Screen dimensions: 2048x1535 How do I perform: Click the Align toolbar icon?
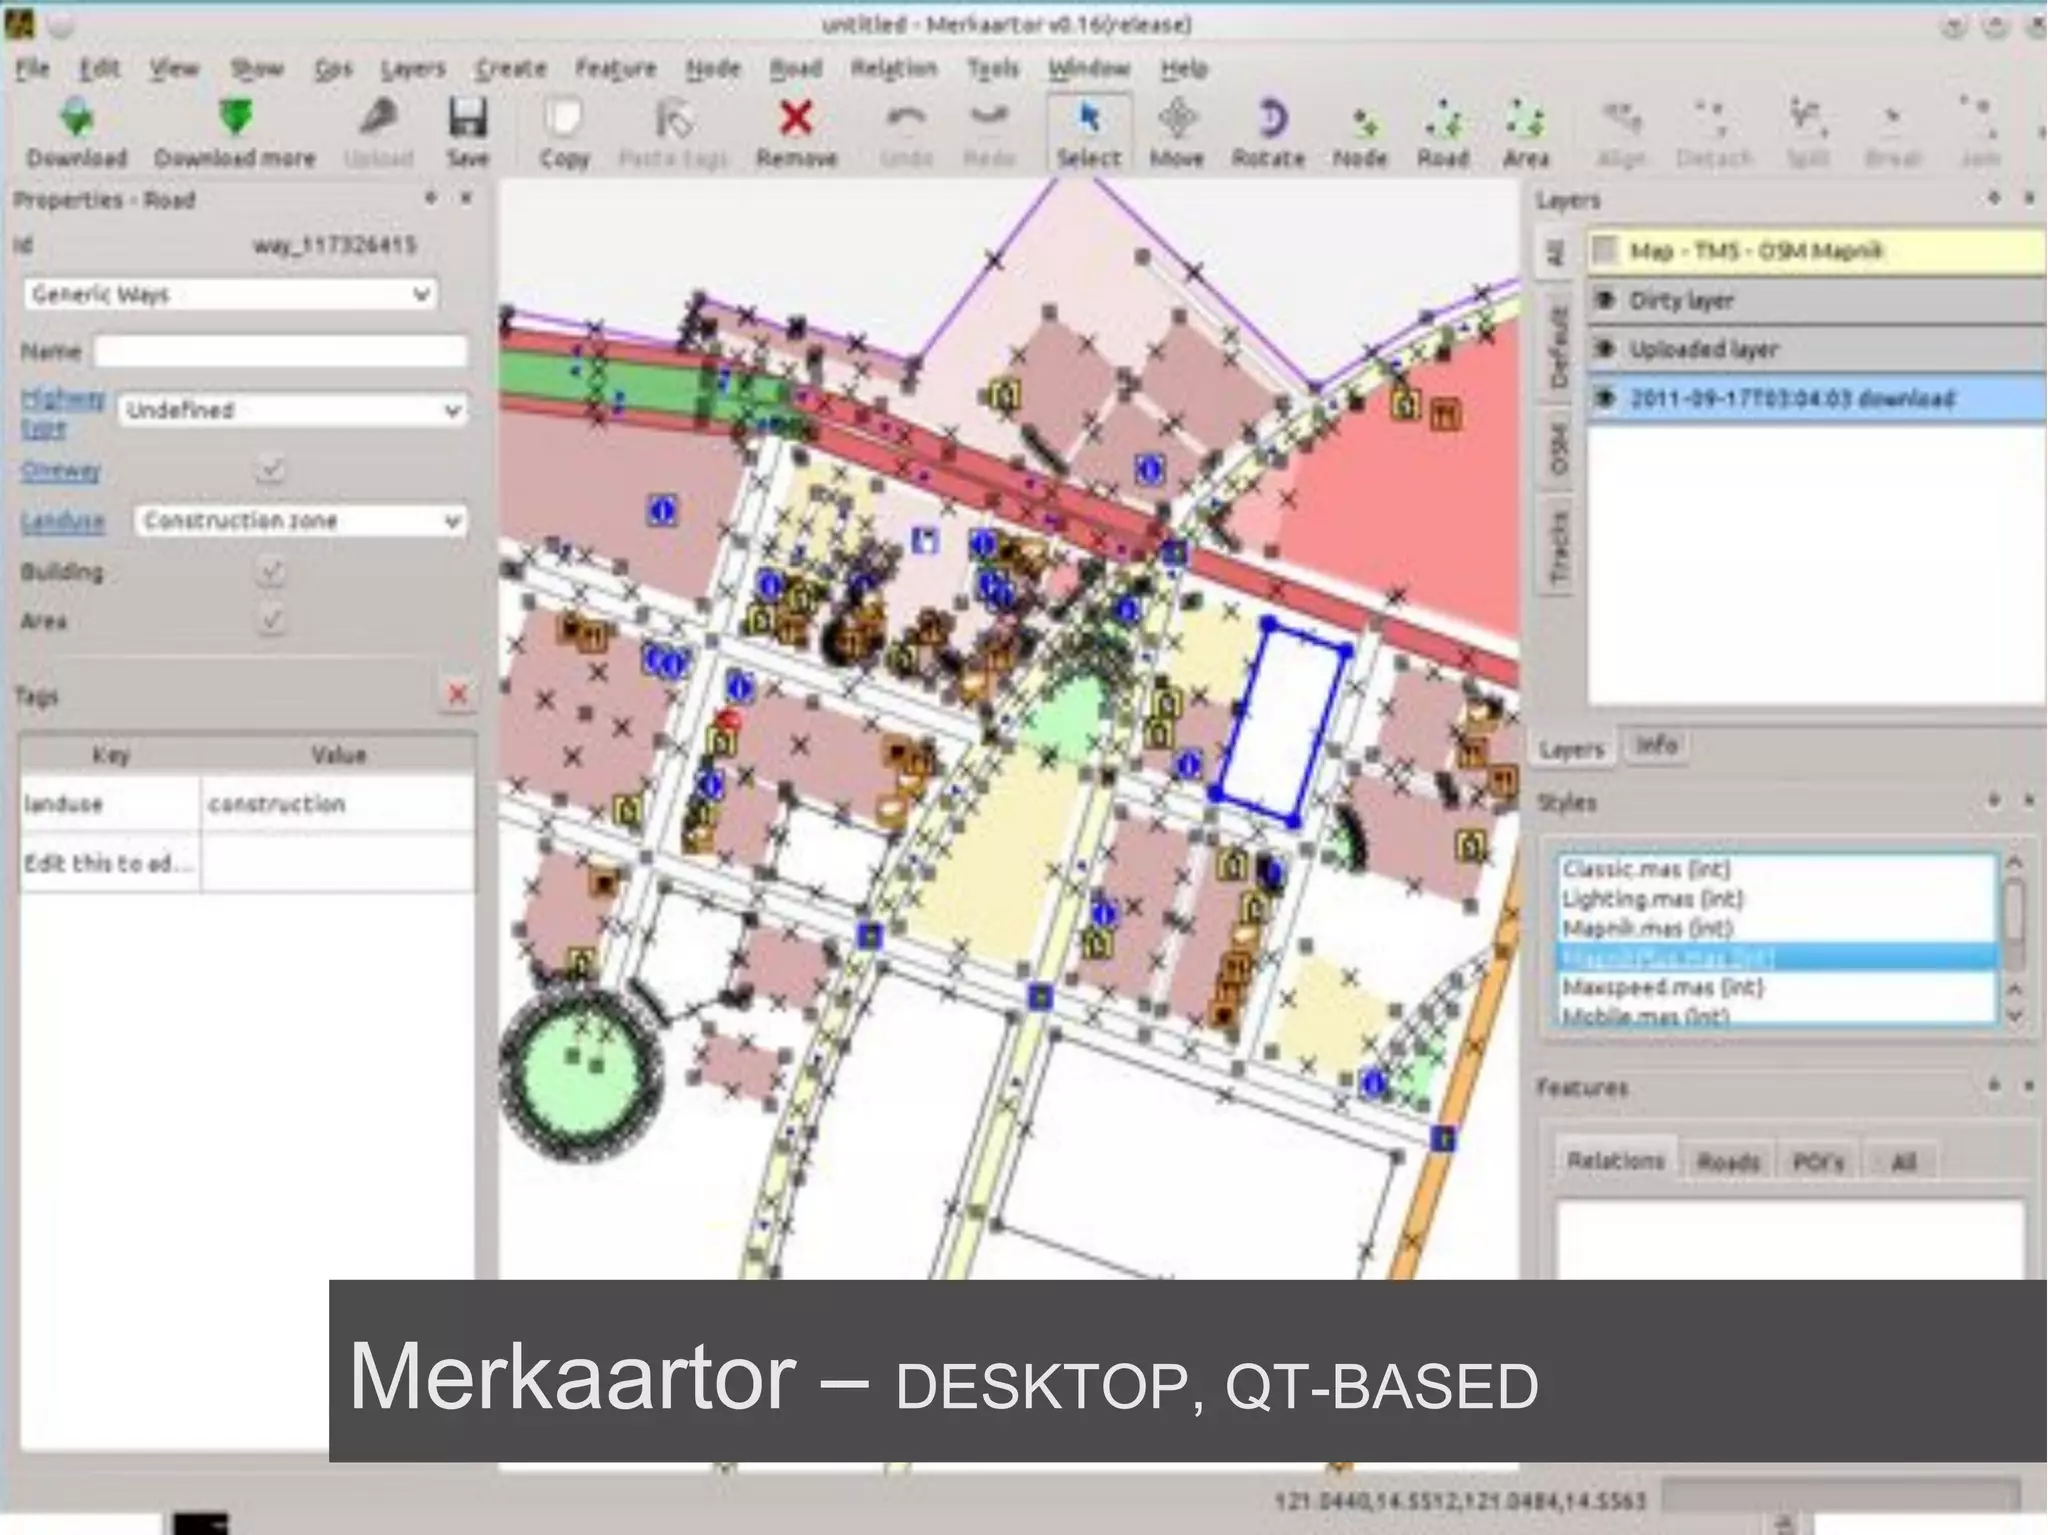[x=1621, y=133]
